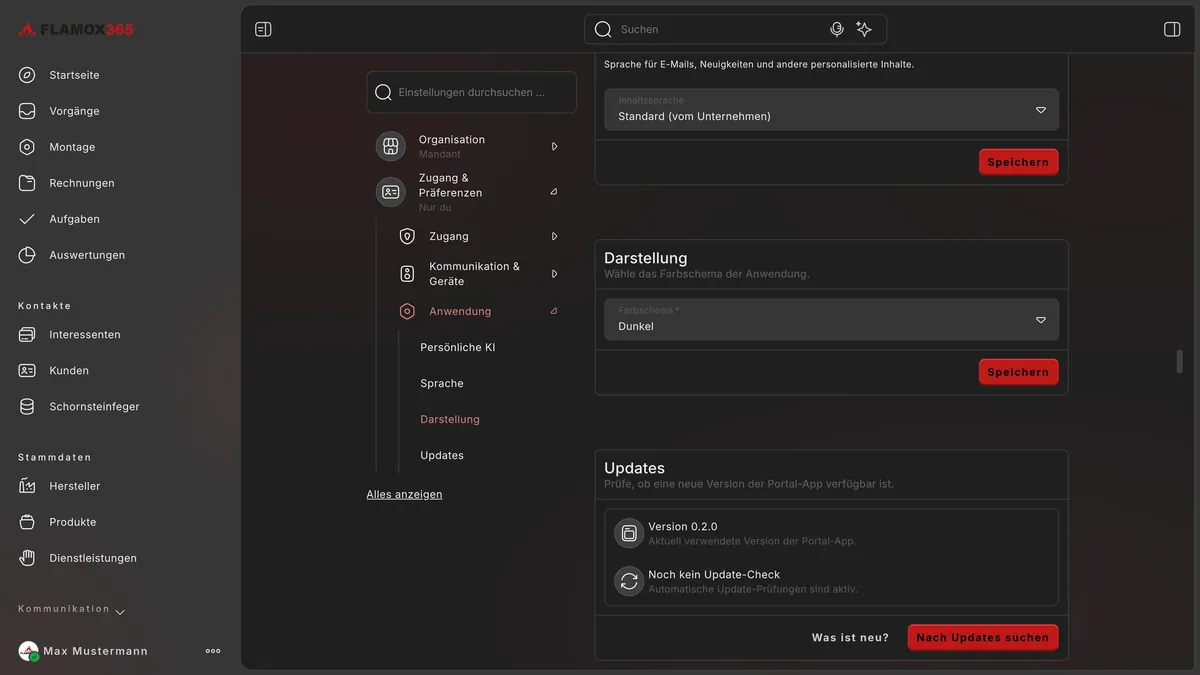Toggle the left sidebar panel icon
Image resolution: width=1200 pixels, height=675 pixels.
(263, 29)
